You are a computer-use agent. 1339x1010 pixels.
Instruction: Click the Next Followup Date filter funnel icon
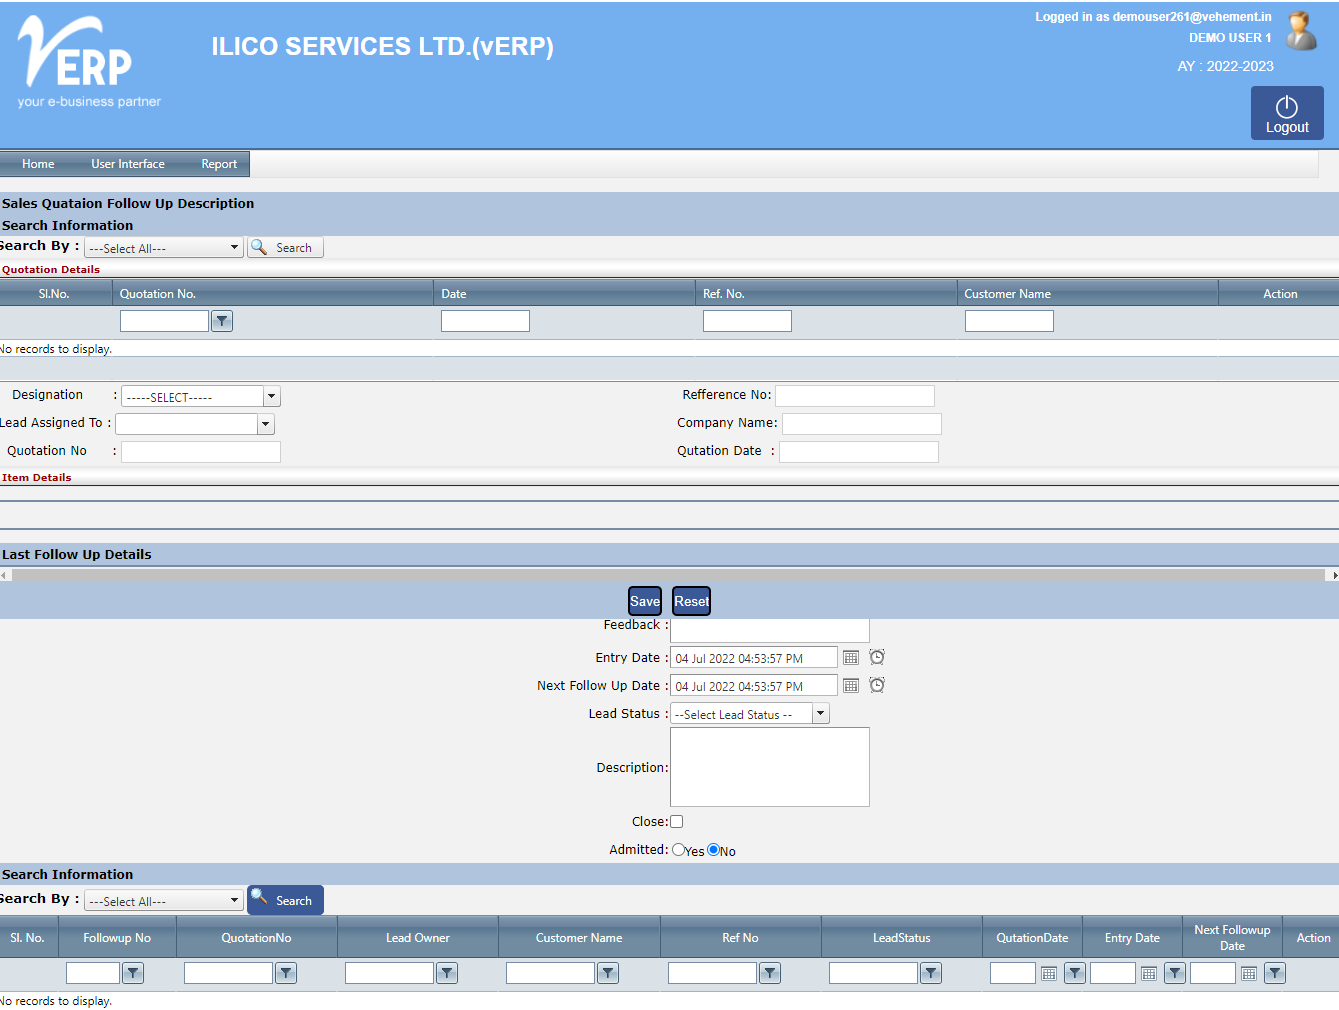click(1275, 973)
